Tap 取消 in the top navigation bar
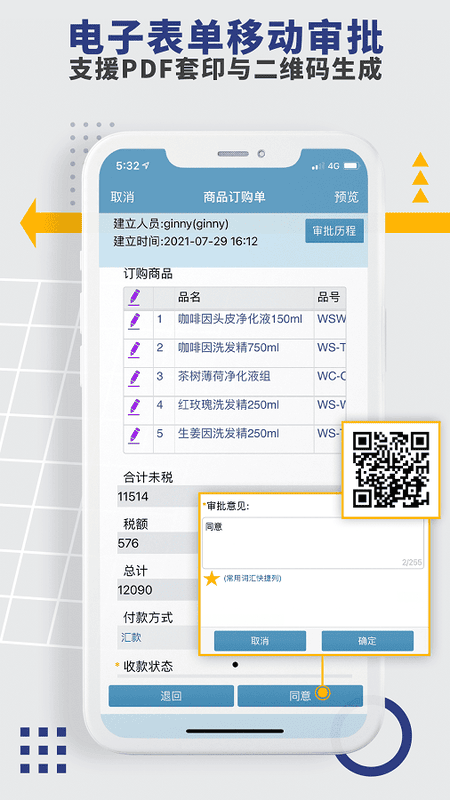 coord(122,197)
